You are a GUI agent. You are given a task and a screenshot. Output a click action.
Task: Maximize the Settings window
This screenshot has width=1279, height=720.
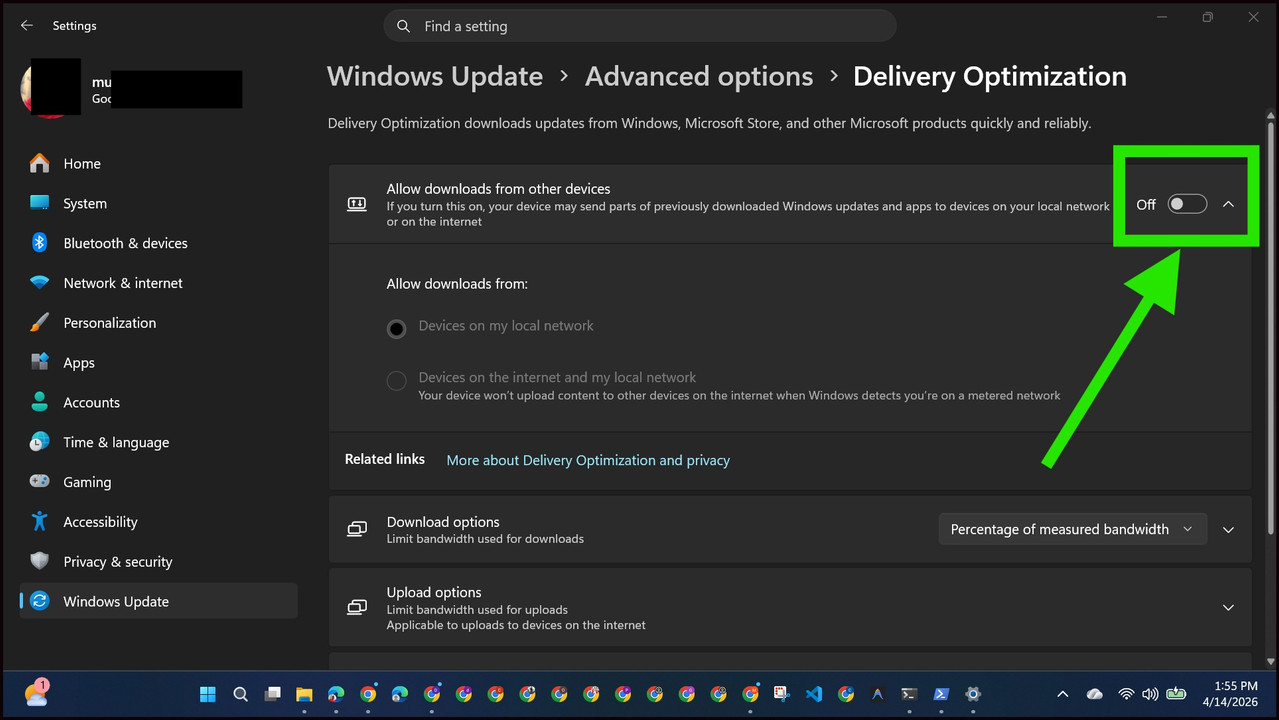tap(1208, 17)
